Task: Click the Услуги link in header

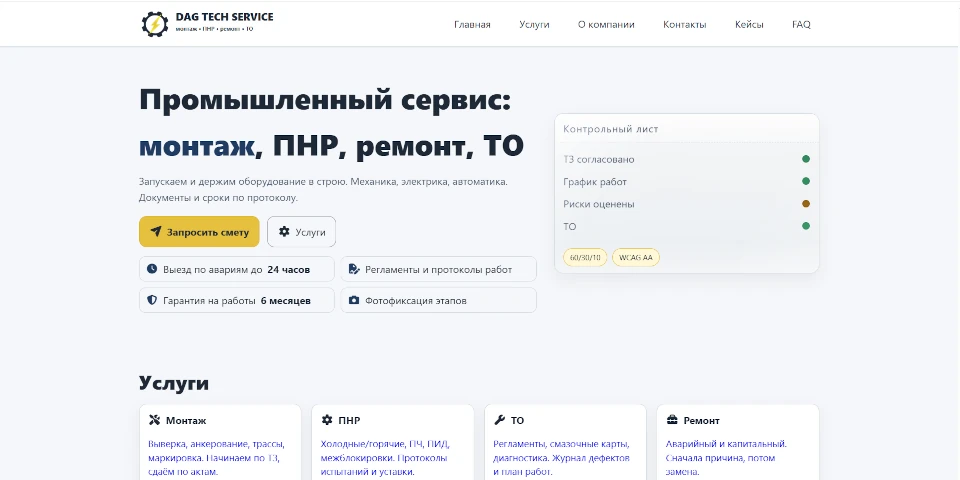Action: click(534, 25)
